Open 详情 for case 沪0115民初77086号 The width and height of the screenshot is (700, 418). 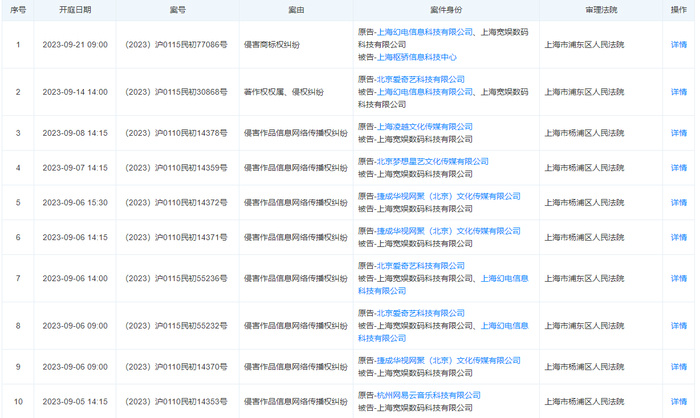pos(679,45)
